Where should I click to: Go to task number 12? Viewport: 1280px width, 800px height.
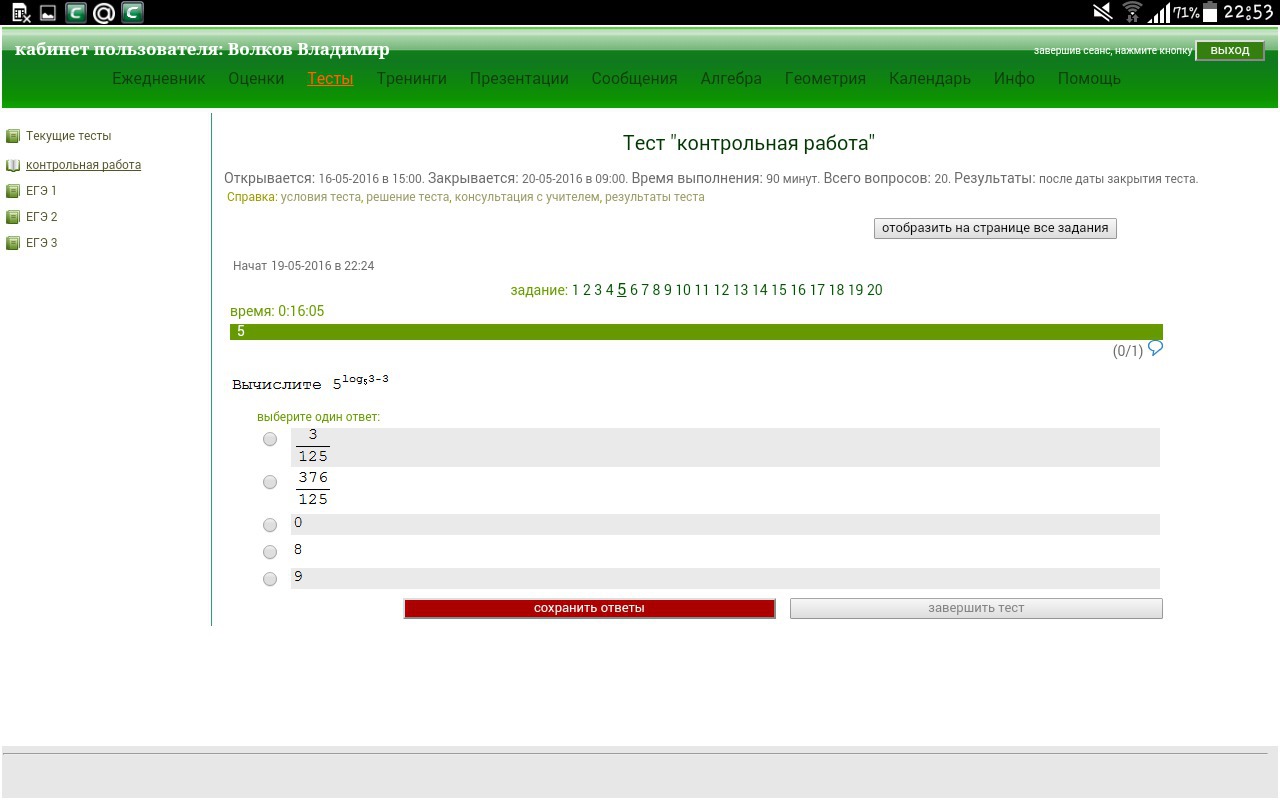[721, 290]
